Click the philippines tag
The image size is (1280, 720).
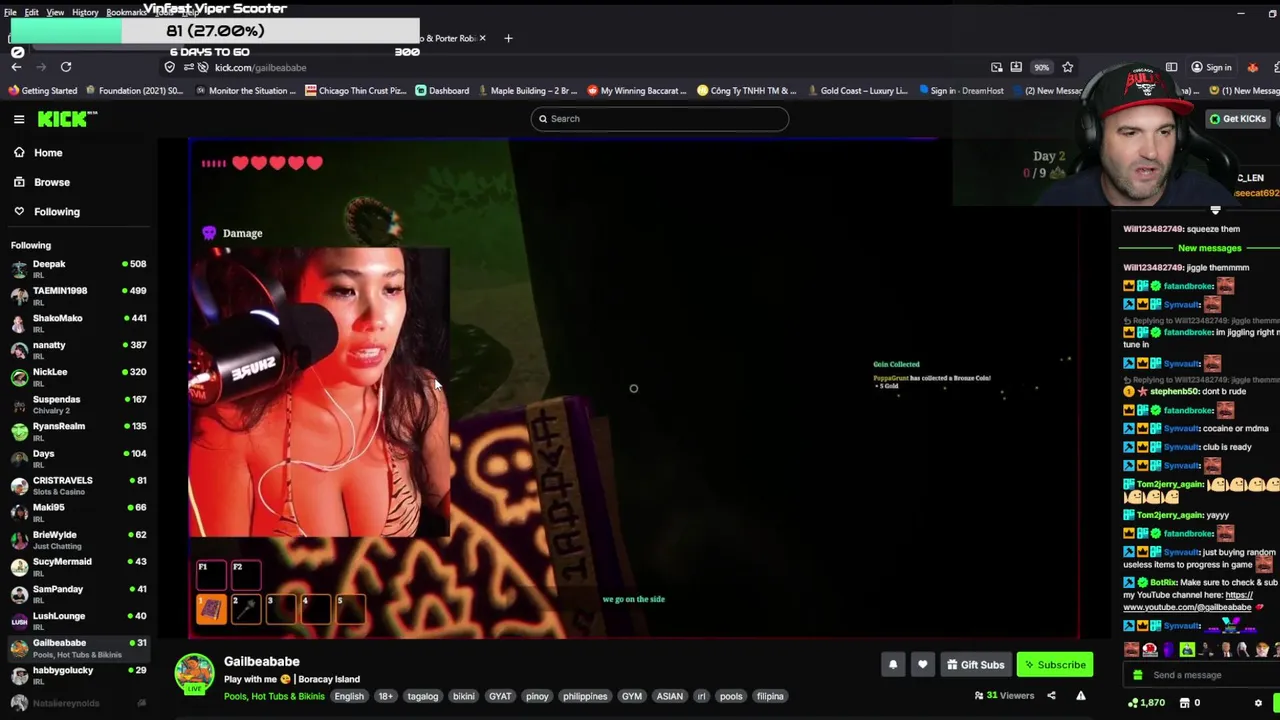coord(585,696)
